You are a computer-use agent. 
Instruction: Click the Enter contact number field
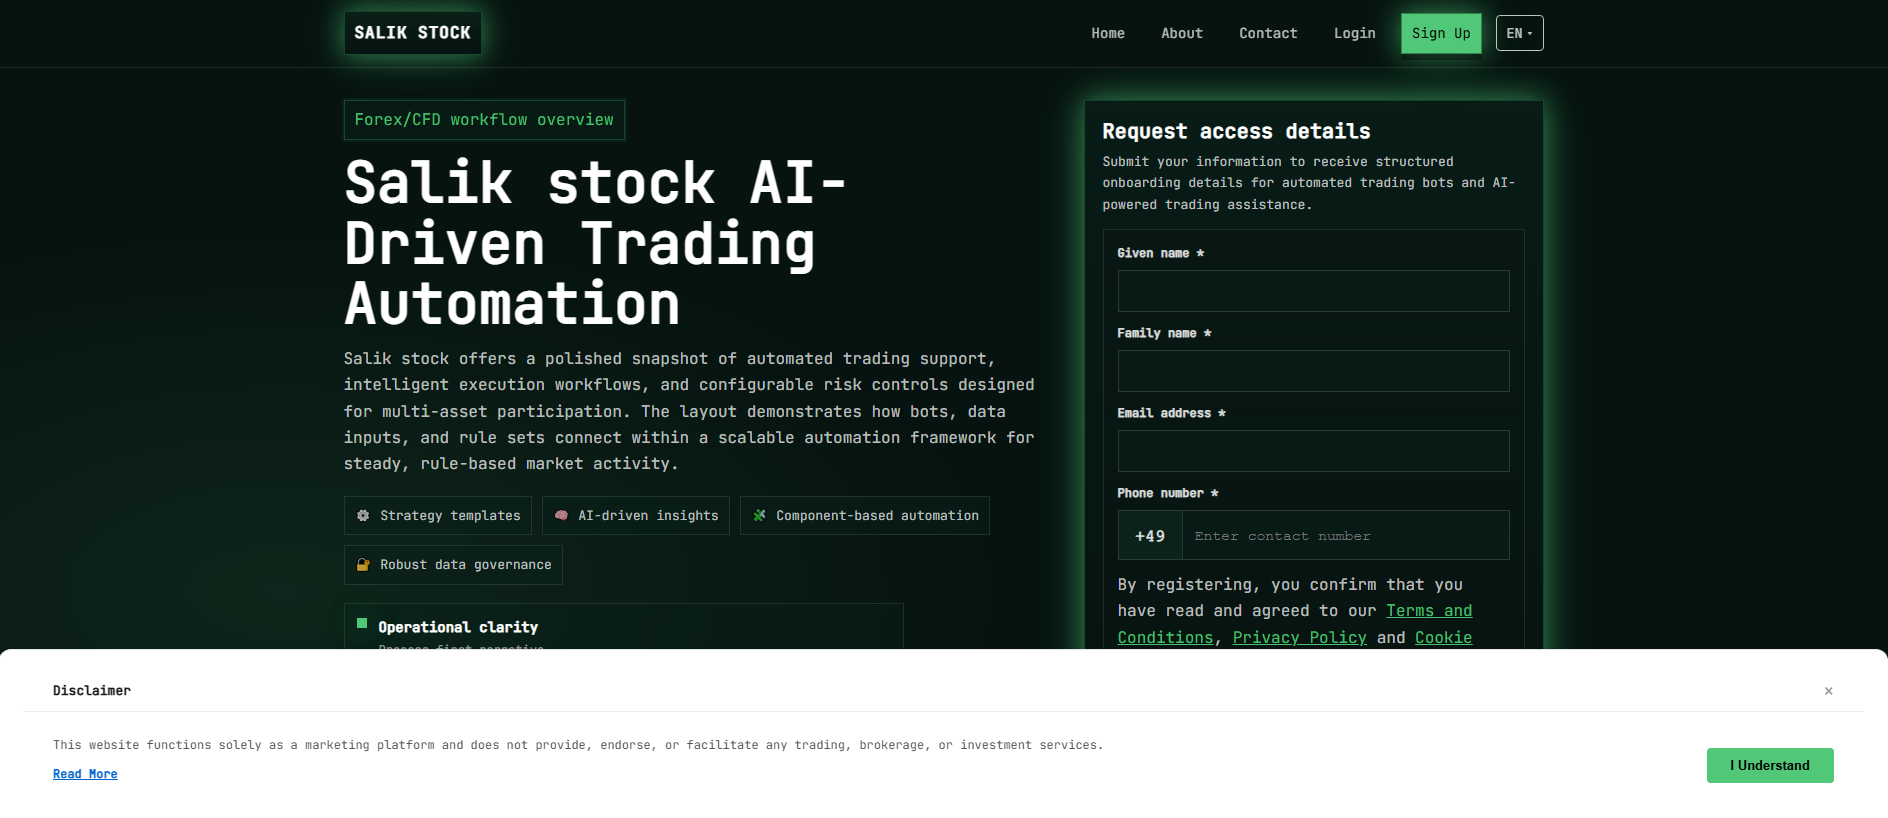coord(1345,536)
